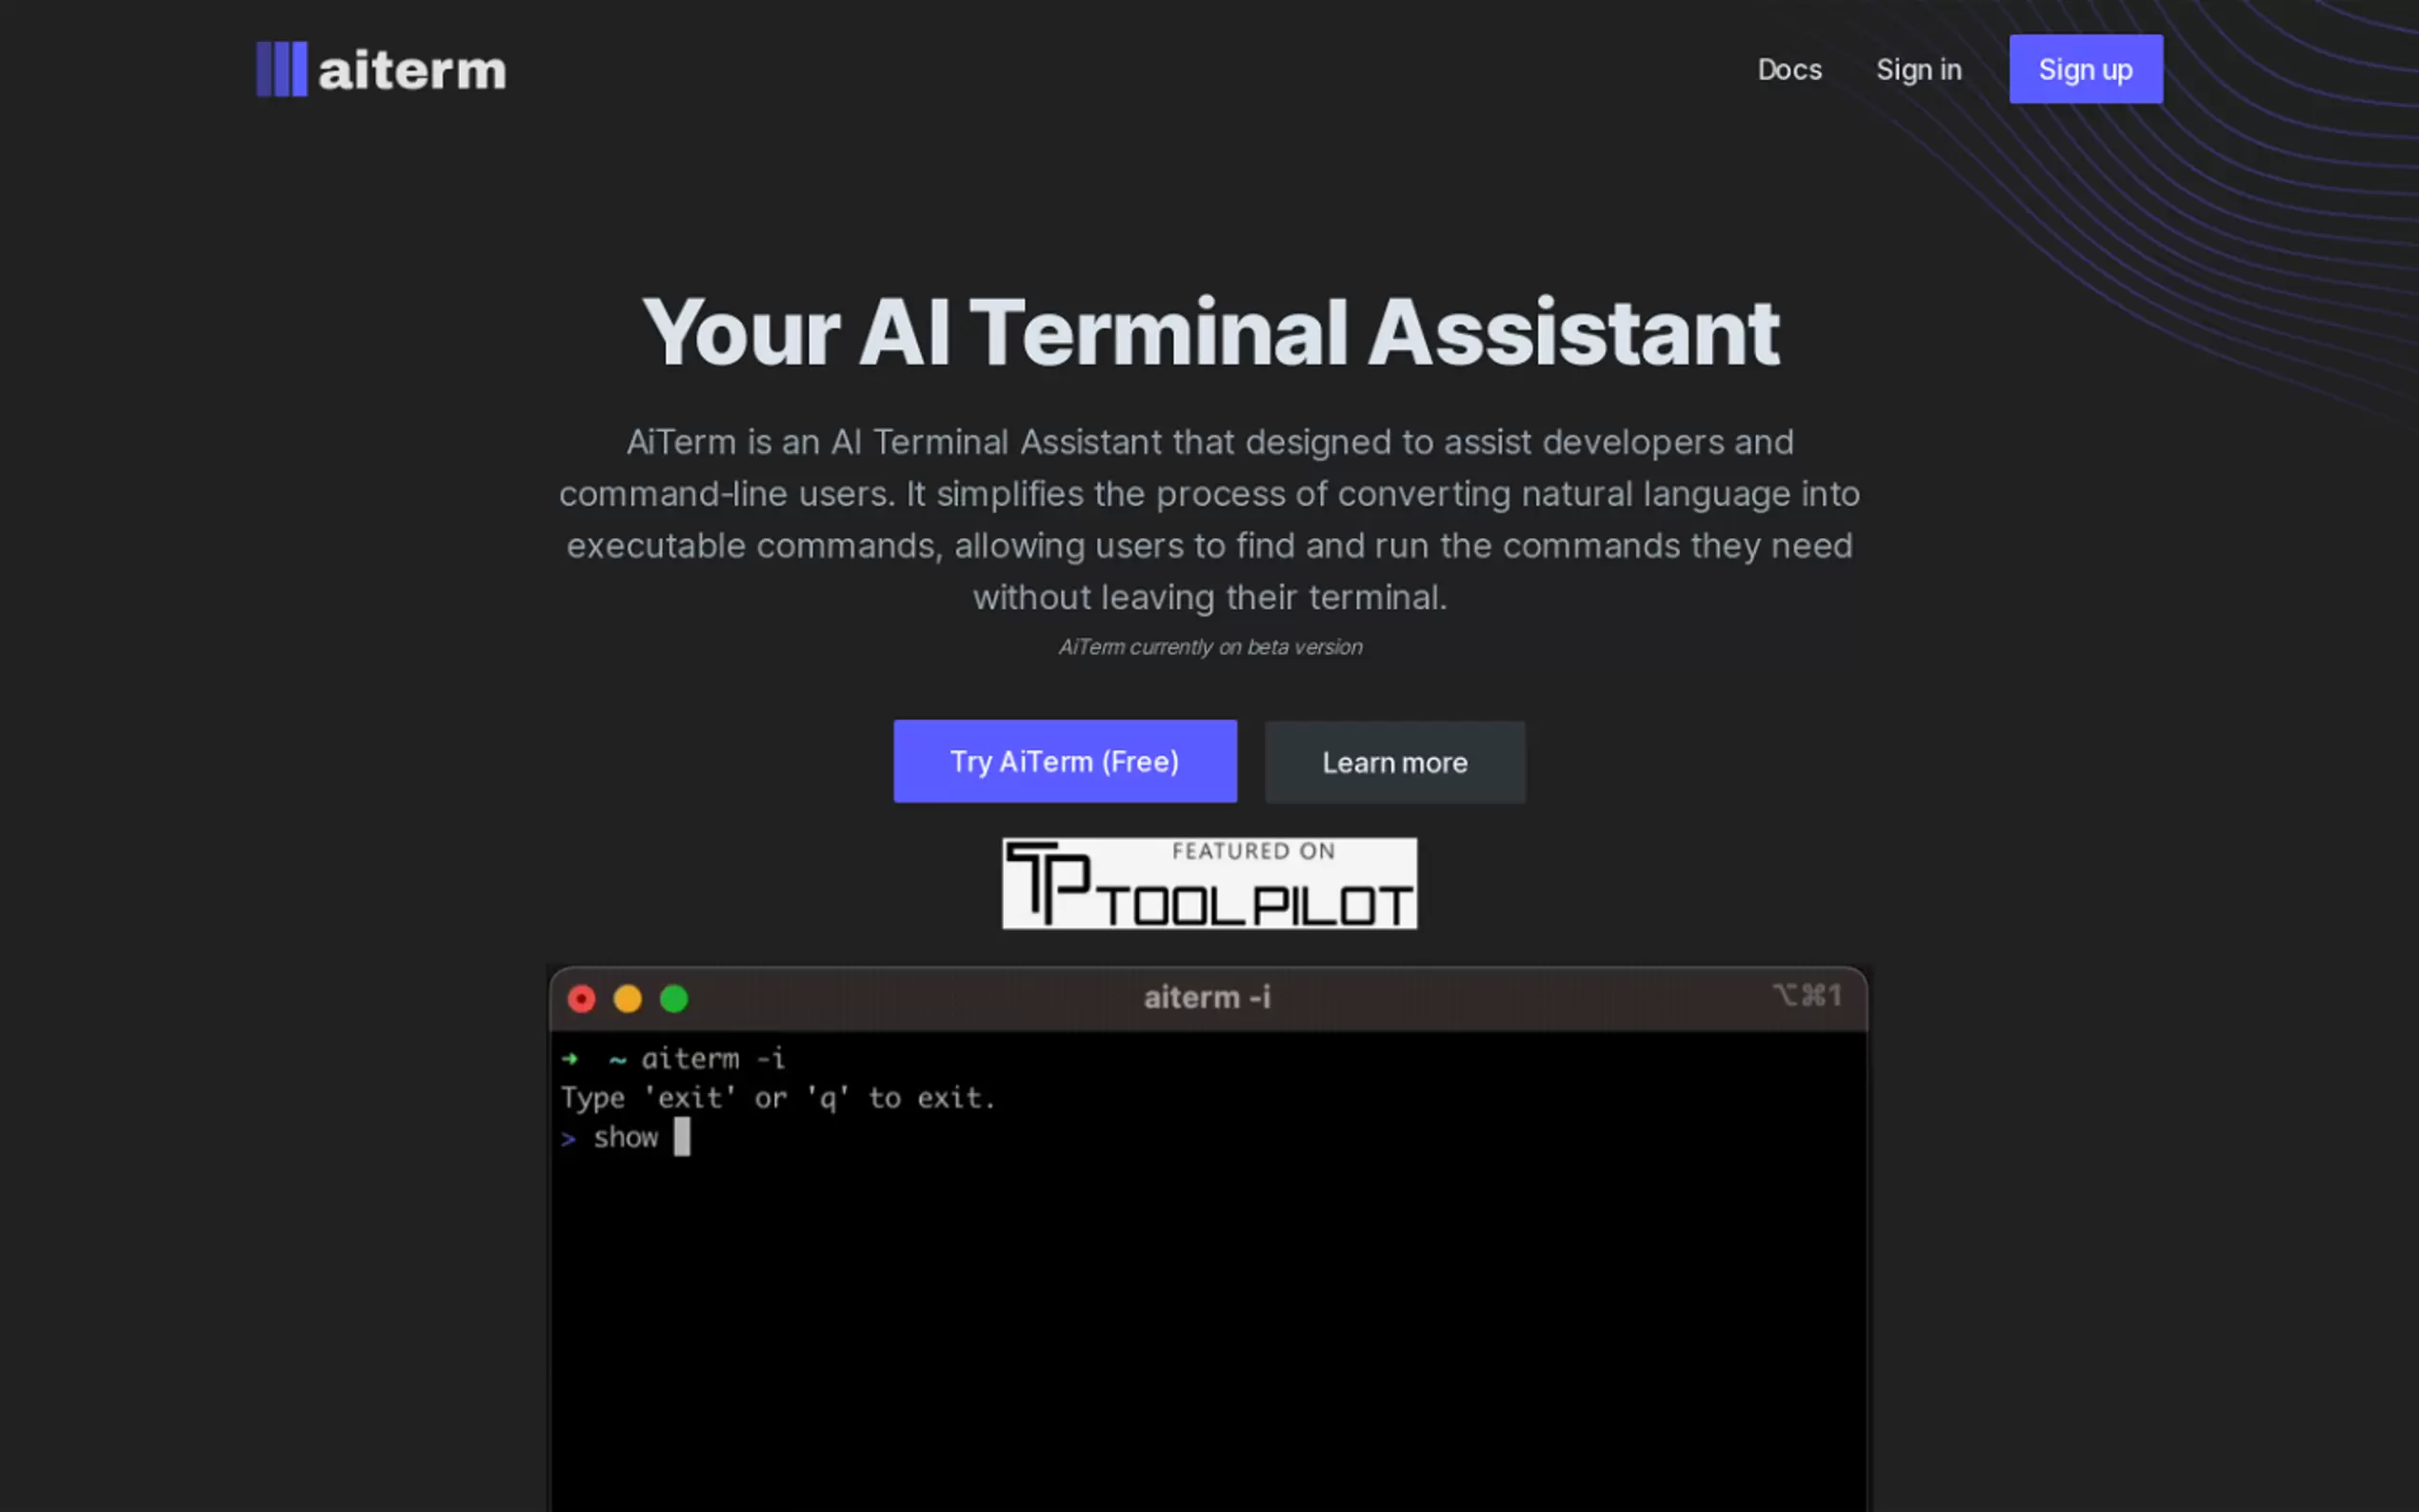The image size is (2419, 1512).
Task: Click Try AiTerm (Free) button
Action: [1064, 761]
